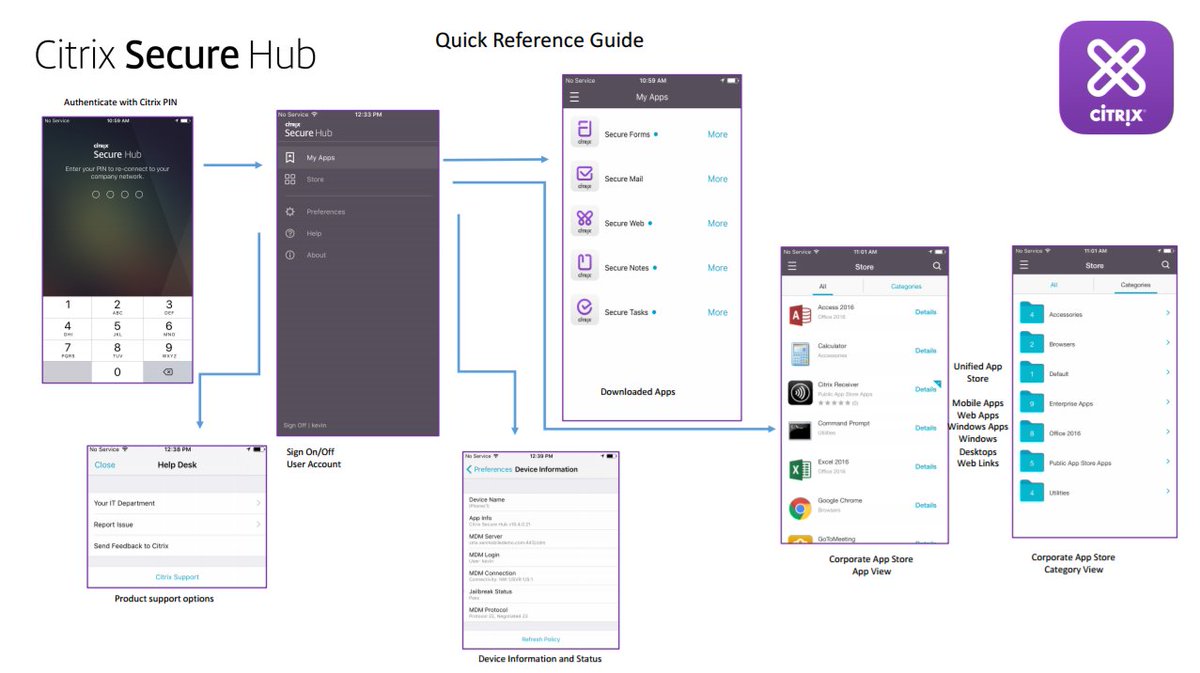Tap the backspace key on PIN keypad

pyautogui.click(x=167, y=372)
